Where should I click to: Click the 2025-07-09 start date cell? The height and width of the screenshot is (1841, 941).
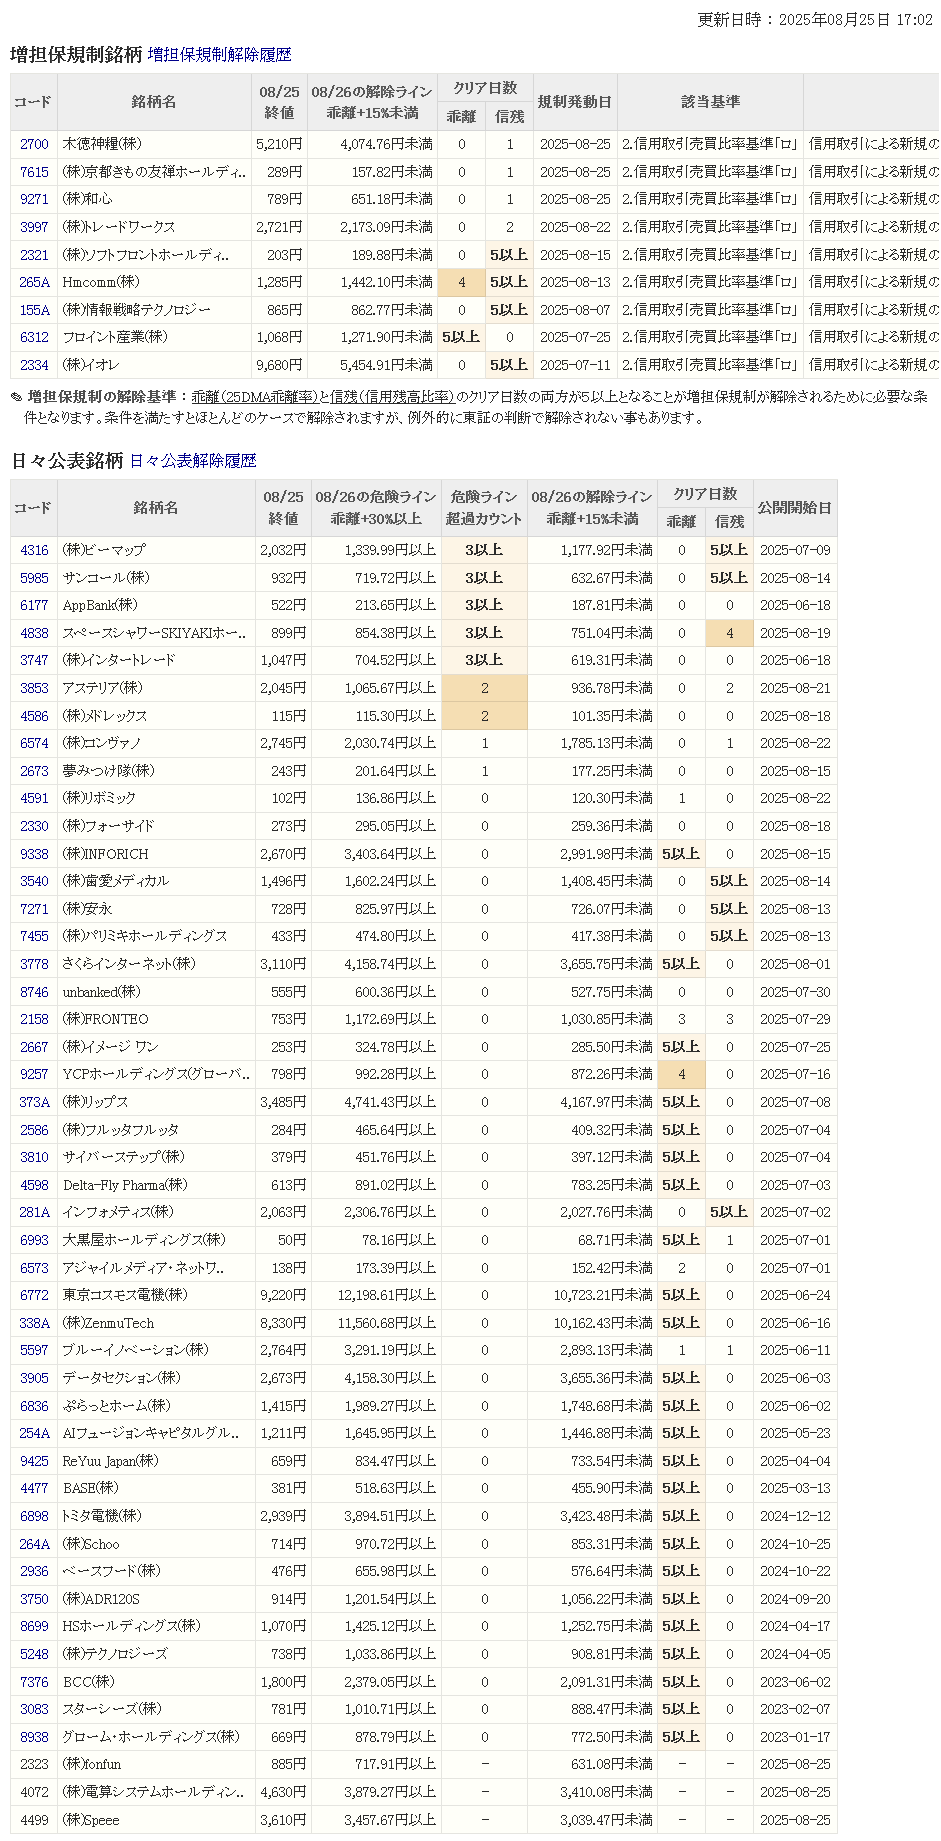click(x=795, y=550)
